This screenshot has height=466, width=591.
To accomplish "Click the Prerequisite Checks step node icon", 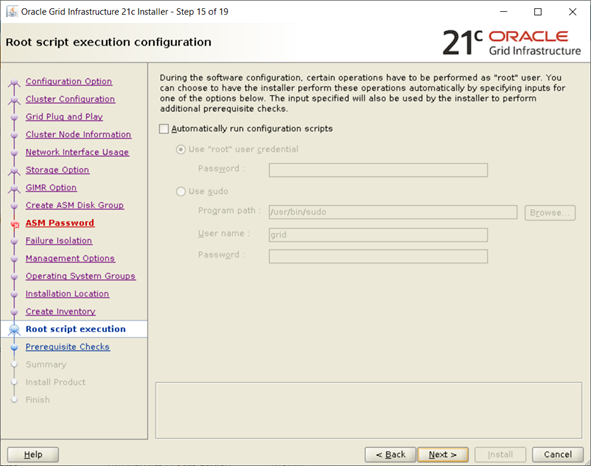I will pyautogui.click(x=14, y=347).
